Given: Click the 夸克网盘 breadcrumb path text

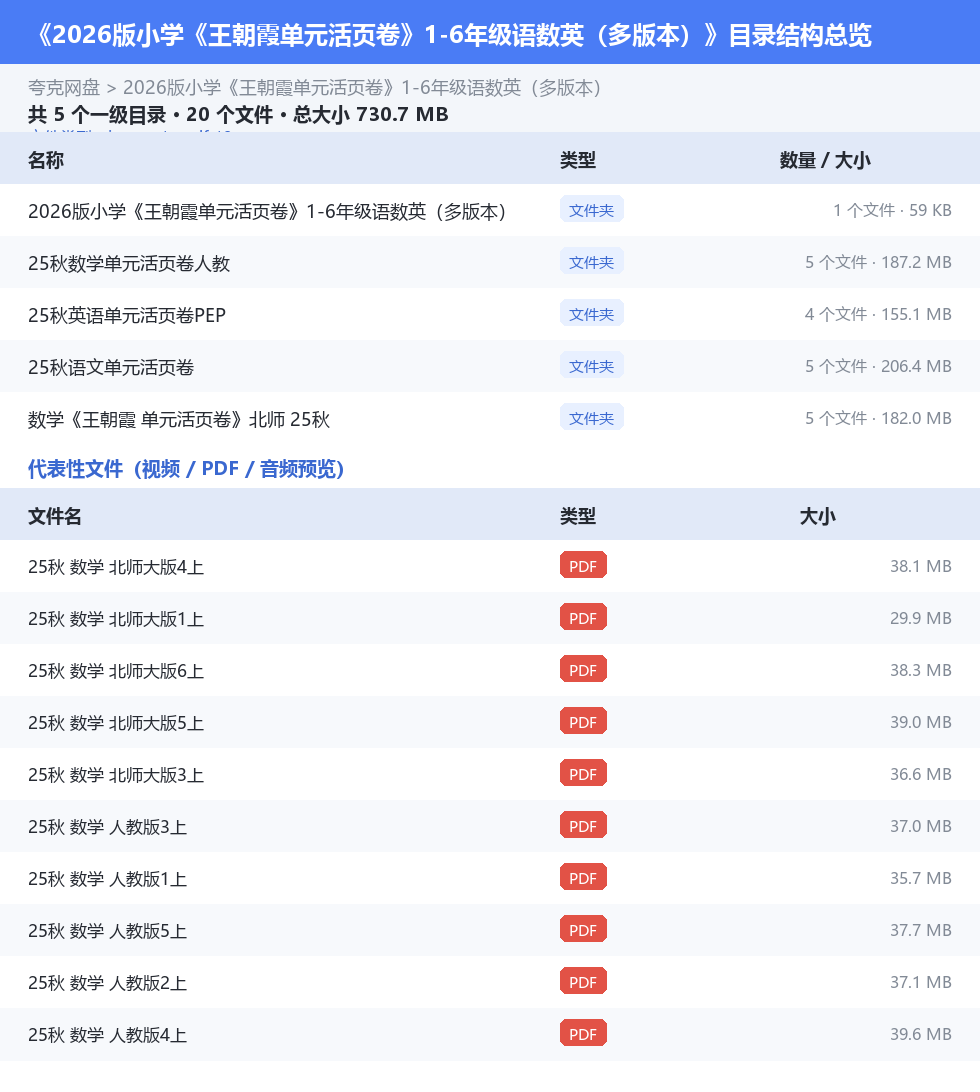Looking at the screenshot, I should [x=314, y=88].
